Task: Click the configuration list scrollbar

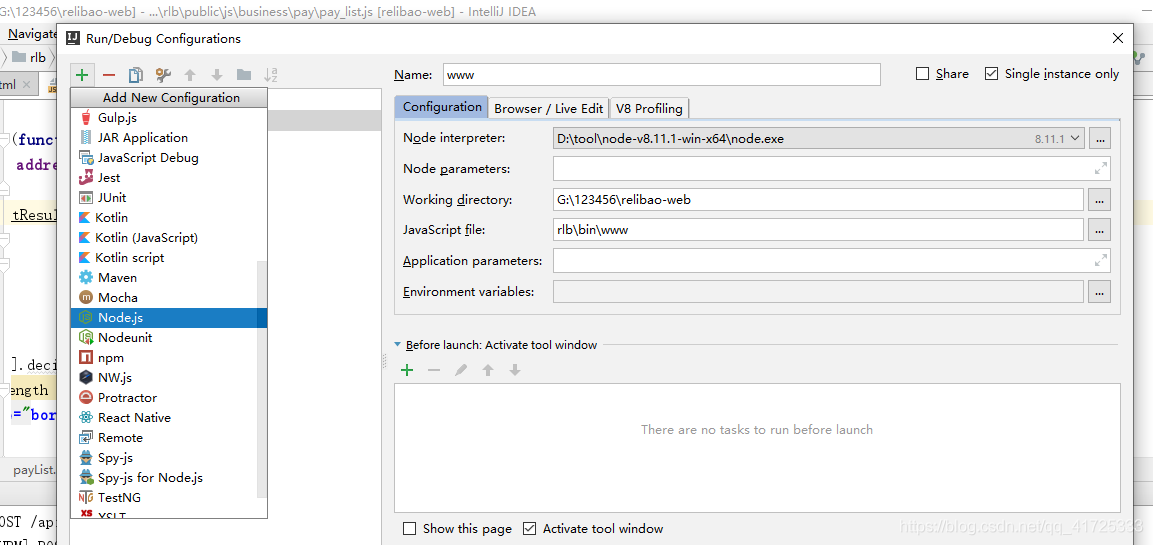Action: pos(262,378)
